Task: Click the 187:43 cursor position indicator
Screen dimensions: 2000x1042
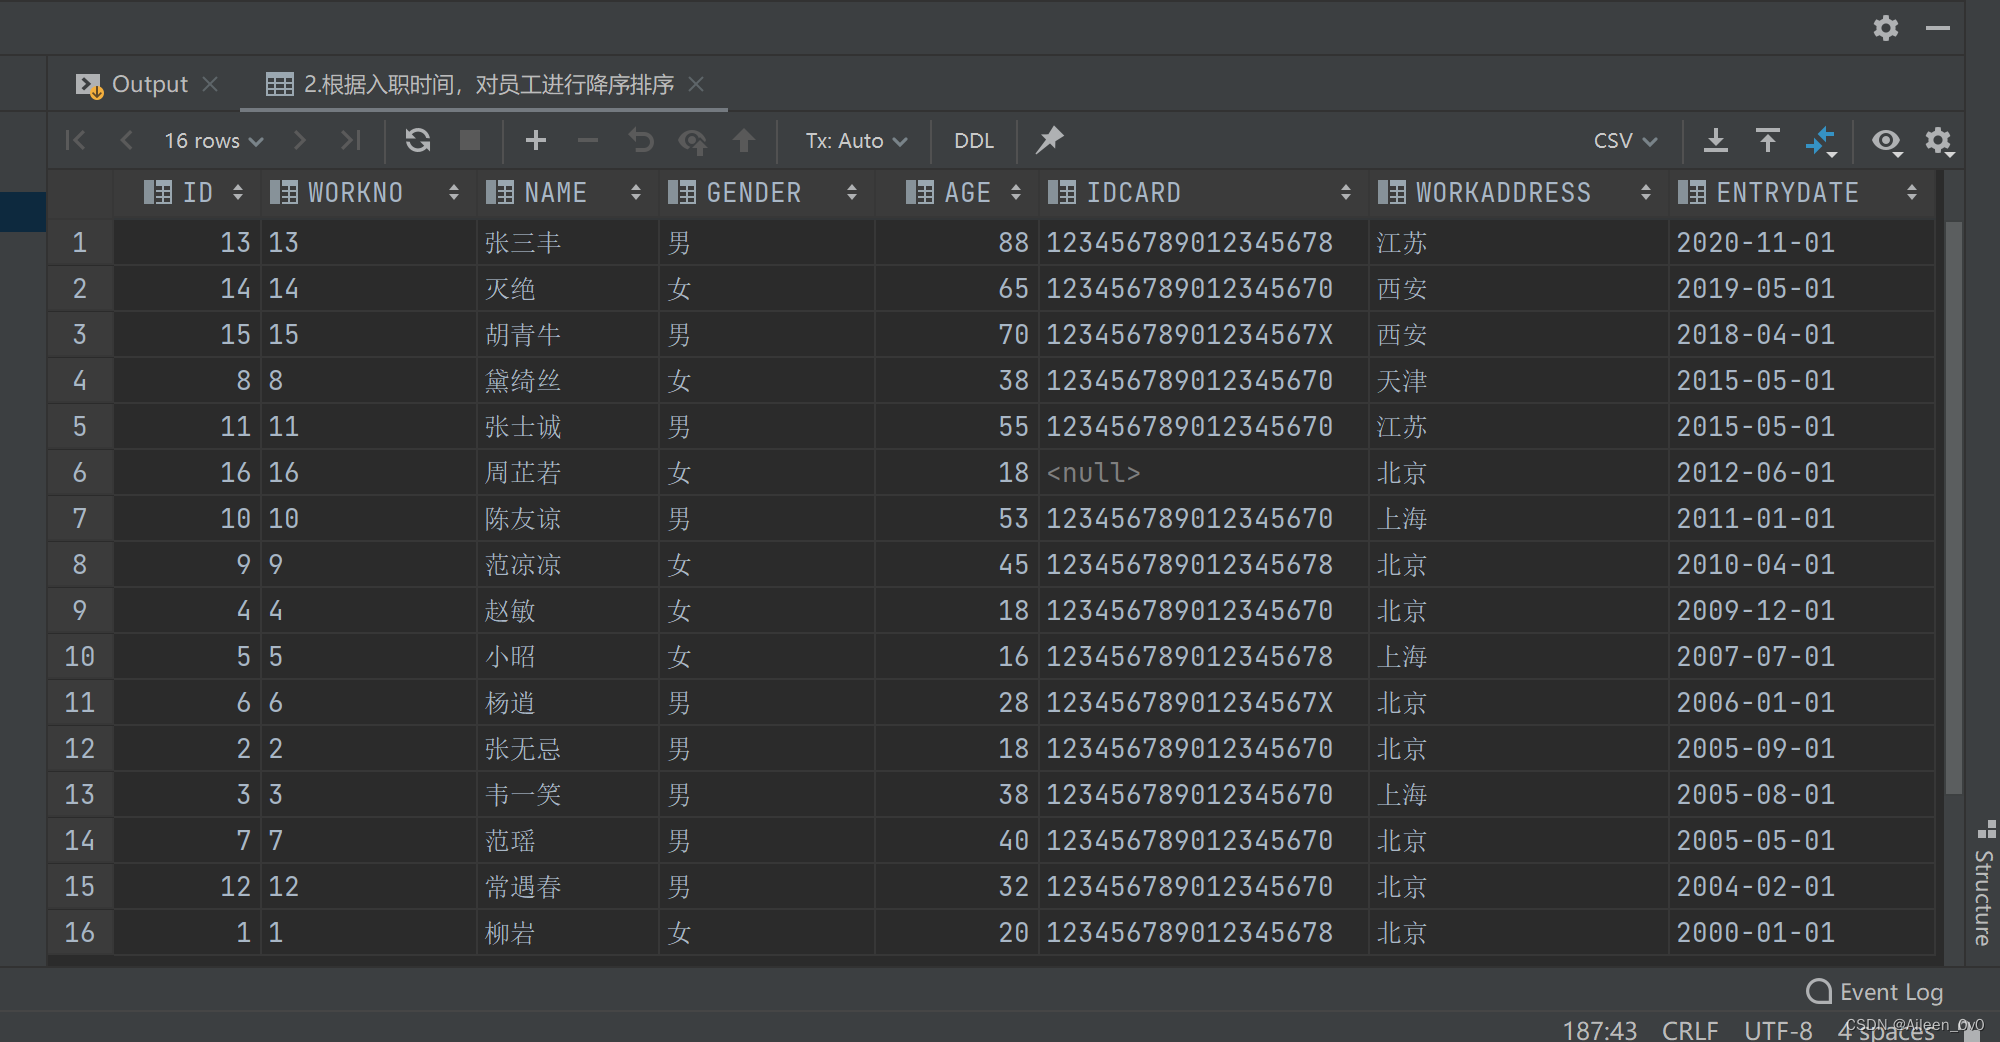Action: 1600,1030
